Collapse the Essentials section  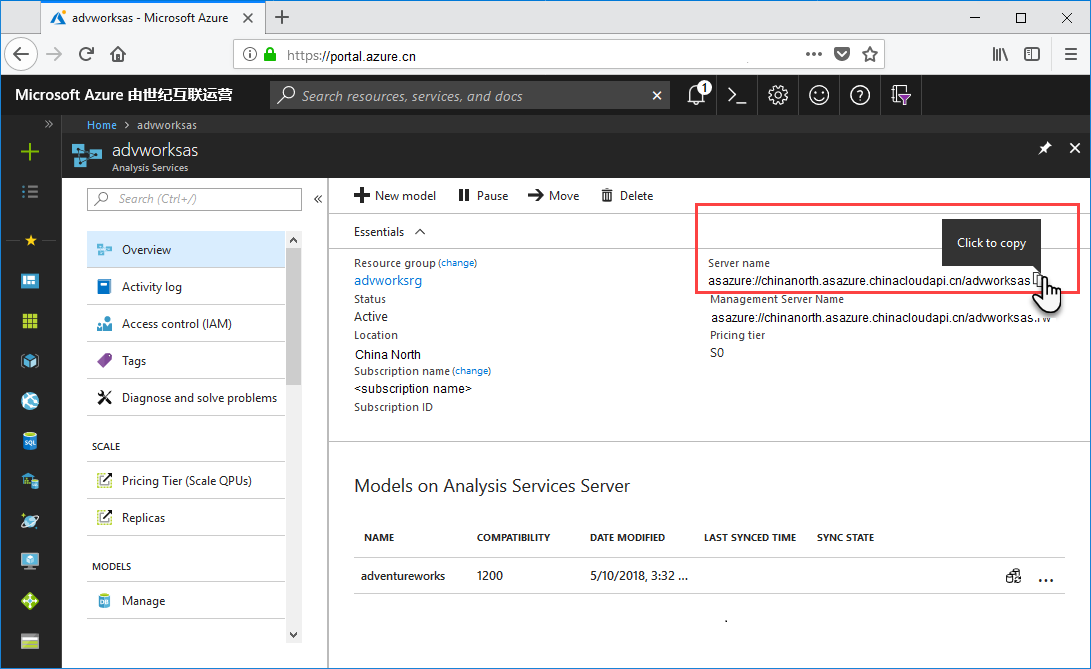pos(420,232)
